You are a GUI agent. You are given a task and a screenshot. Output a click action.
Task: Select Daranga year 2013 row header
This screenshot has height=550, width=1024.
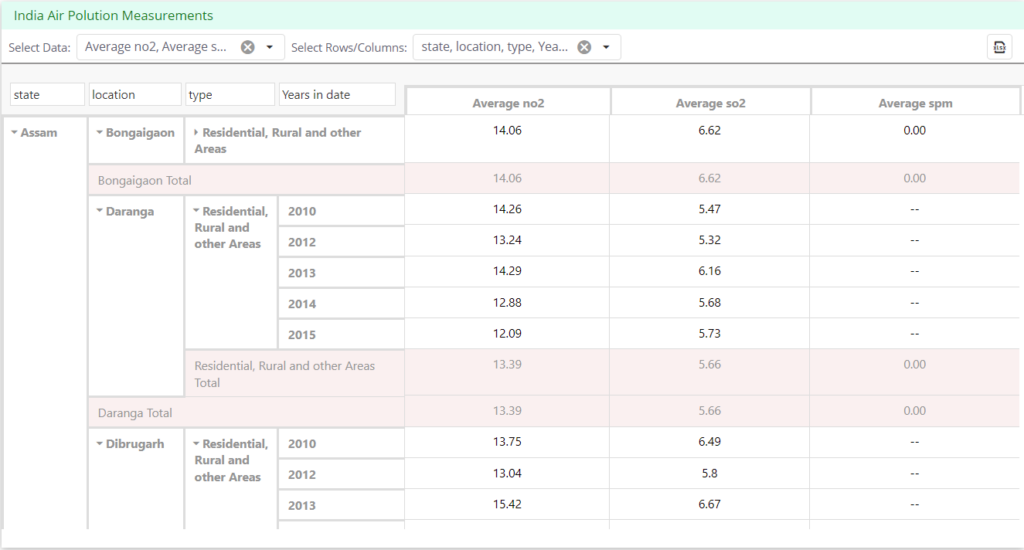[x=341, y=273]
